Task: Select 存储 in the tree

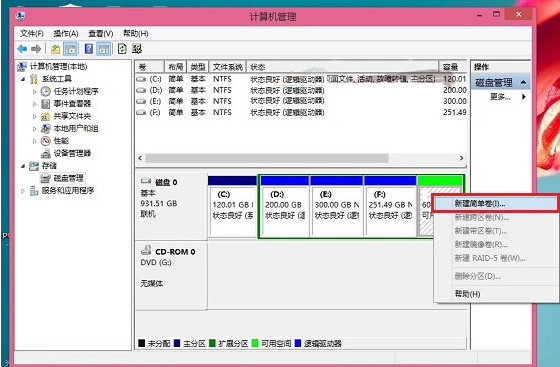Action: coord(49,166)
